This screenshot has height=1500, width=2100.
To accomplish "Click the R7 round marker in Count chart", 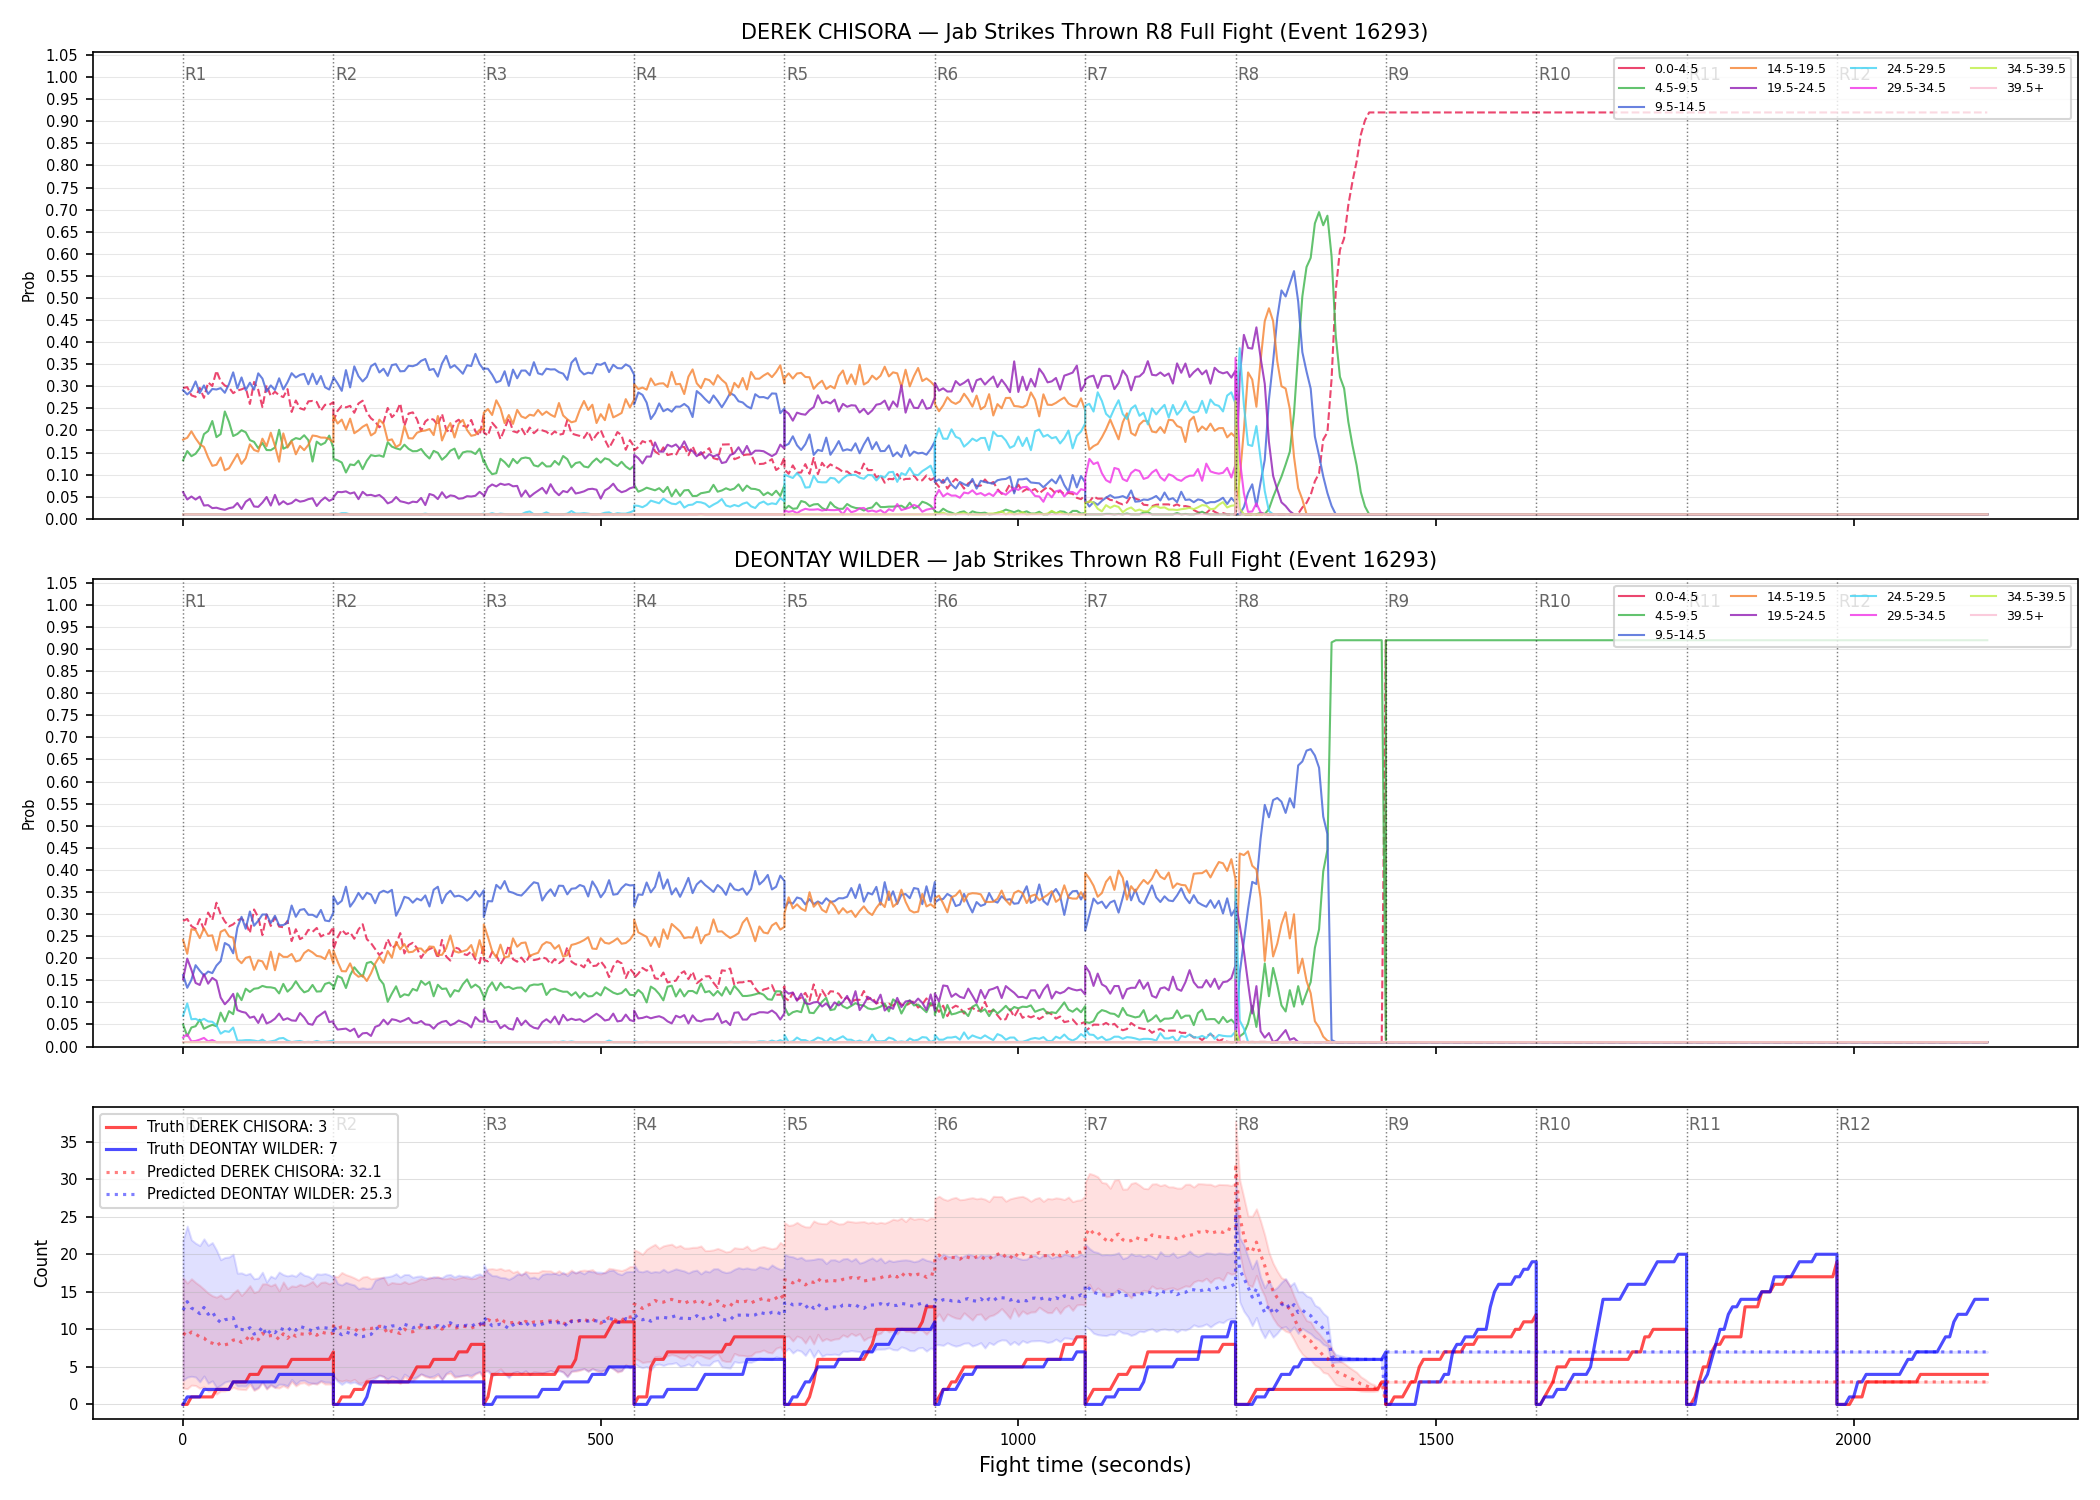I will click(x=1097, y=1124).
